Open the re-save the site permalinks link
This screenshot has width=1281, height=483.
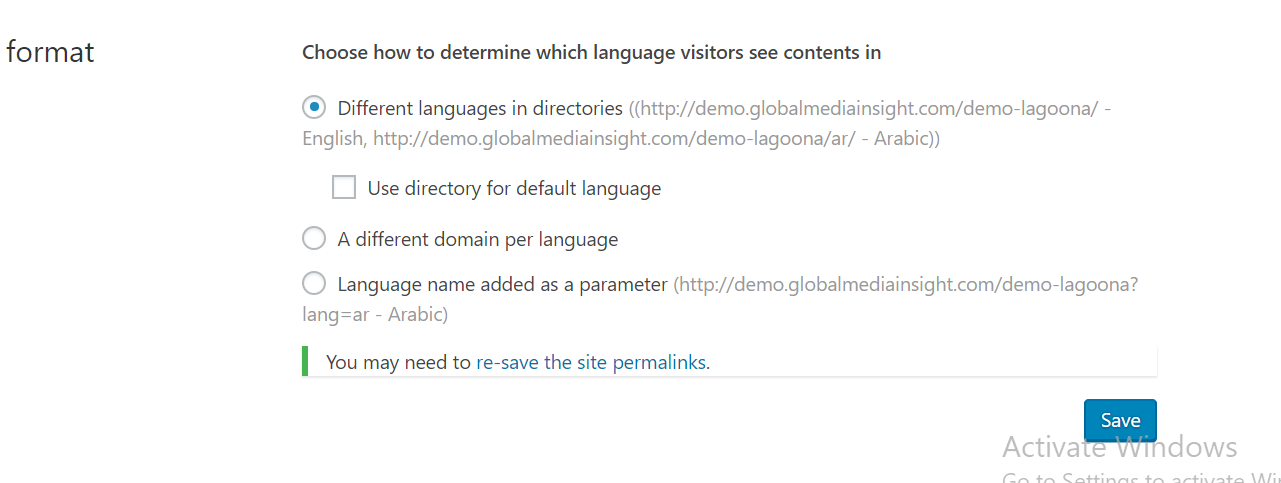[x=592, y=362]
